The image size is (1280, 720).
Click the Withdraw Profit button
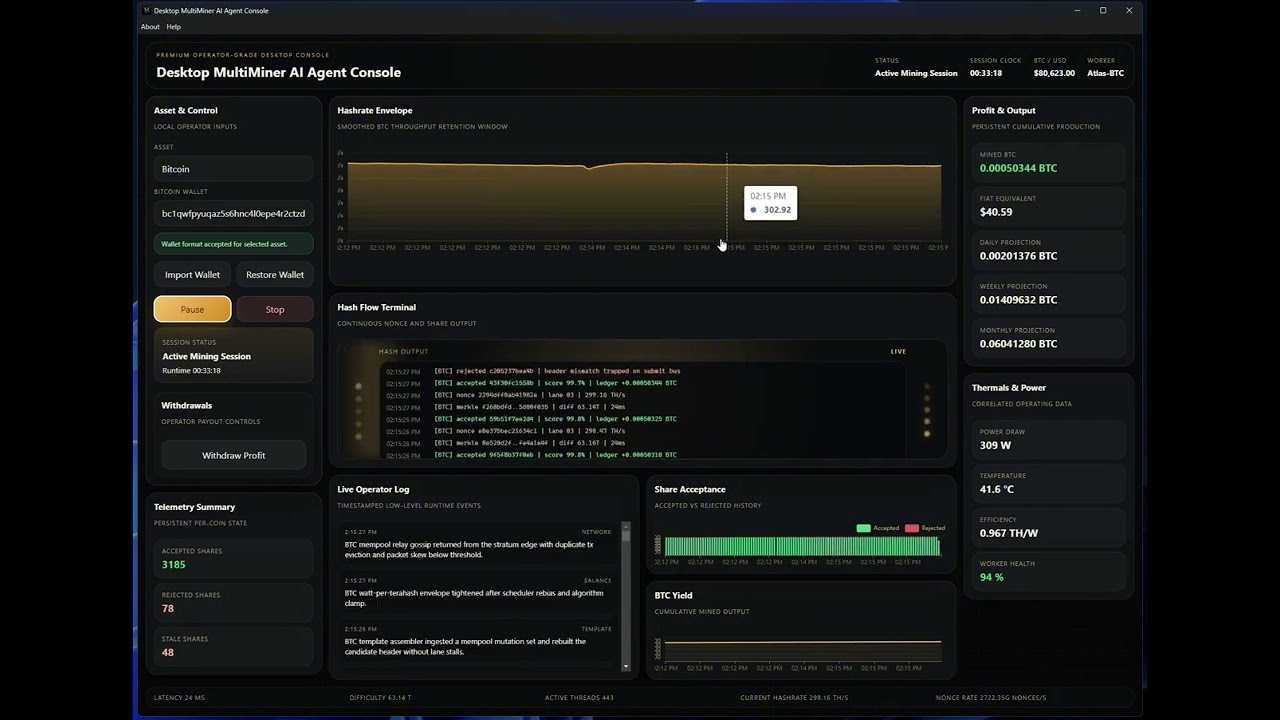click(233, 455)
